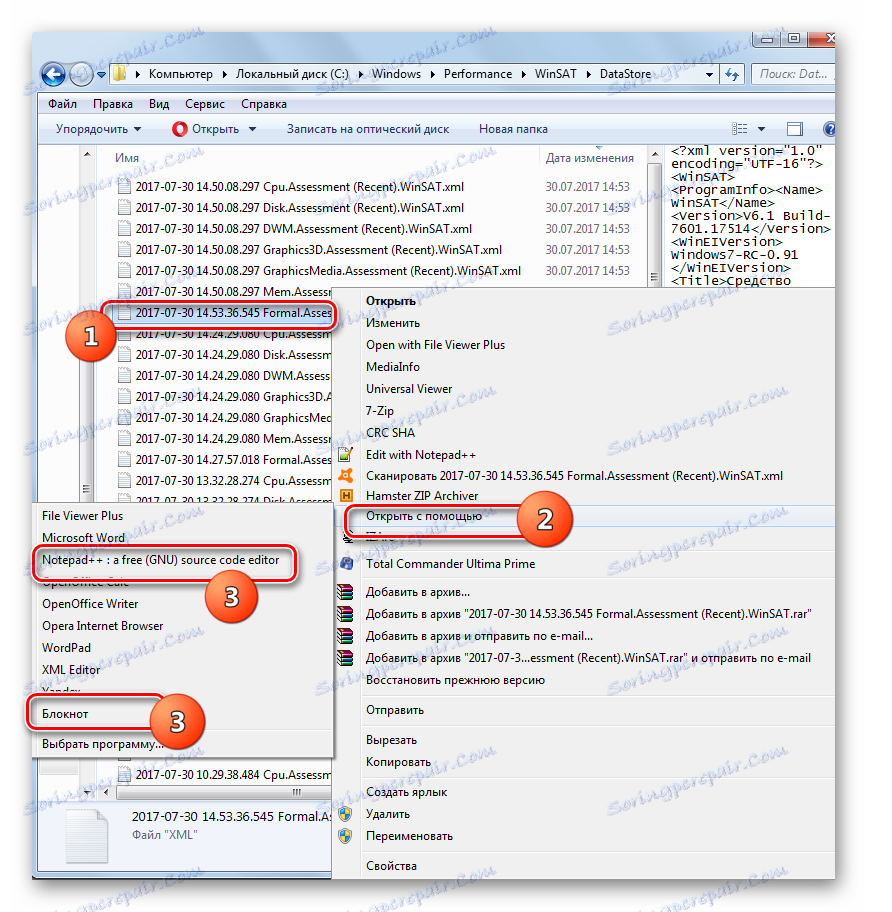892x912 pixels.
Task: Click the Компьютер breadcrumb in address bar
Action: [180, 74]
